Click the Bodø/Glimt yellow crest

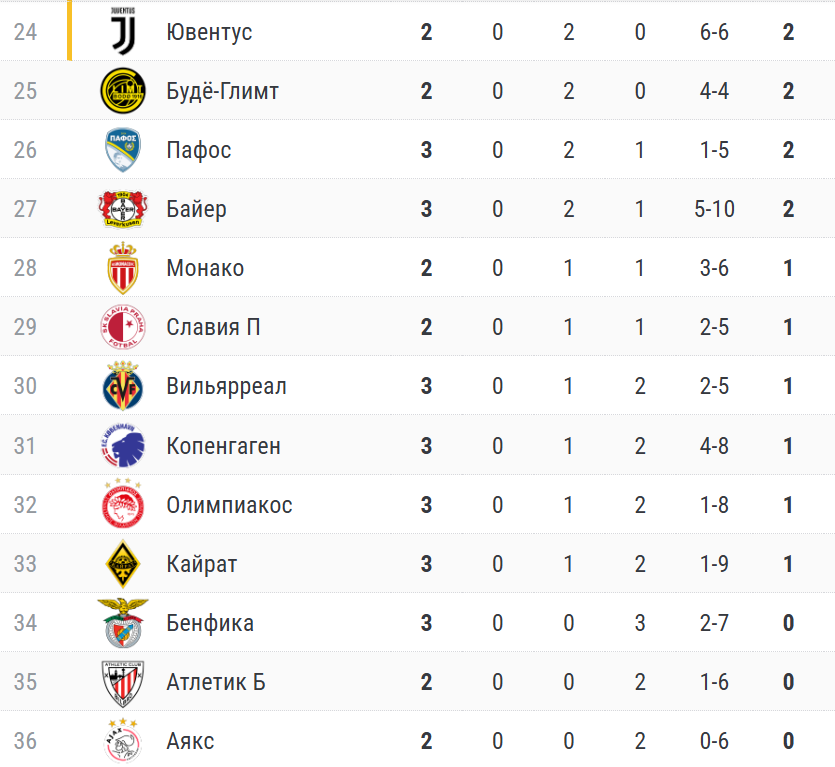pyautogui.click(x=123, y=91)
